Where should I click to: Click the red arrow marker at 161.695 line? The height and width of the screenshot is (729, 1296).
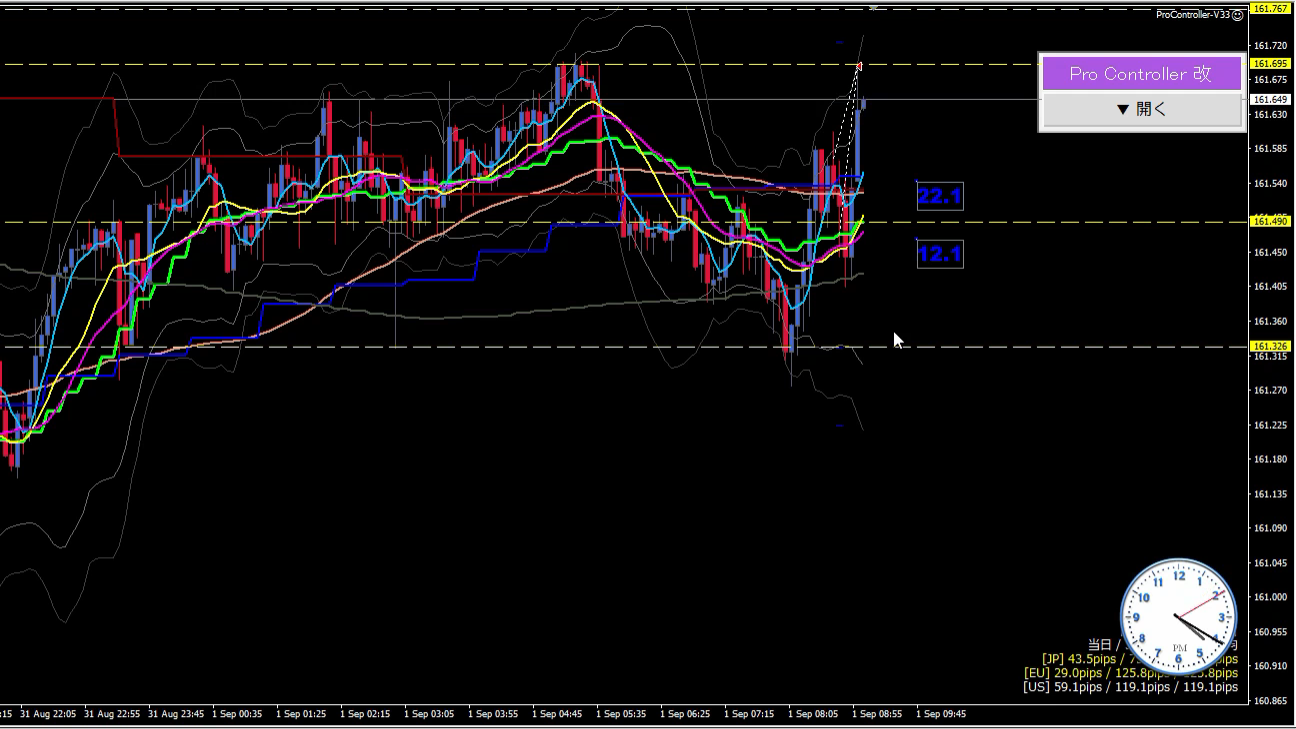858,66
